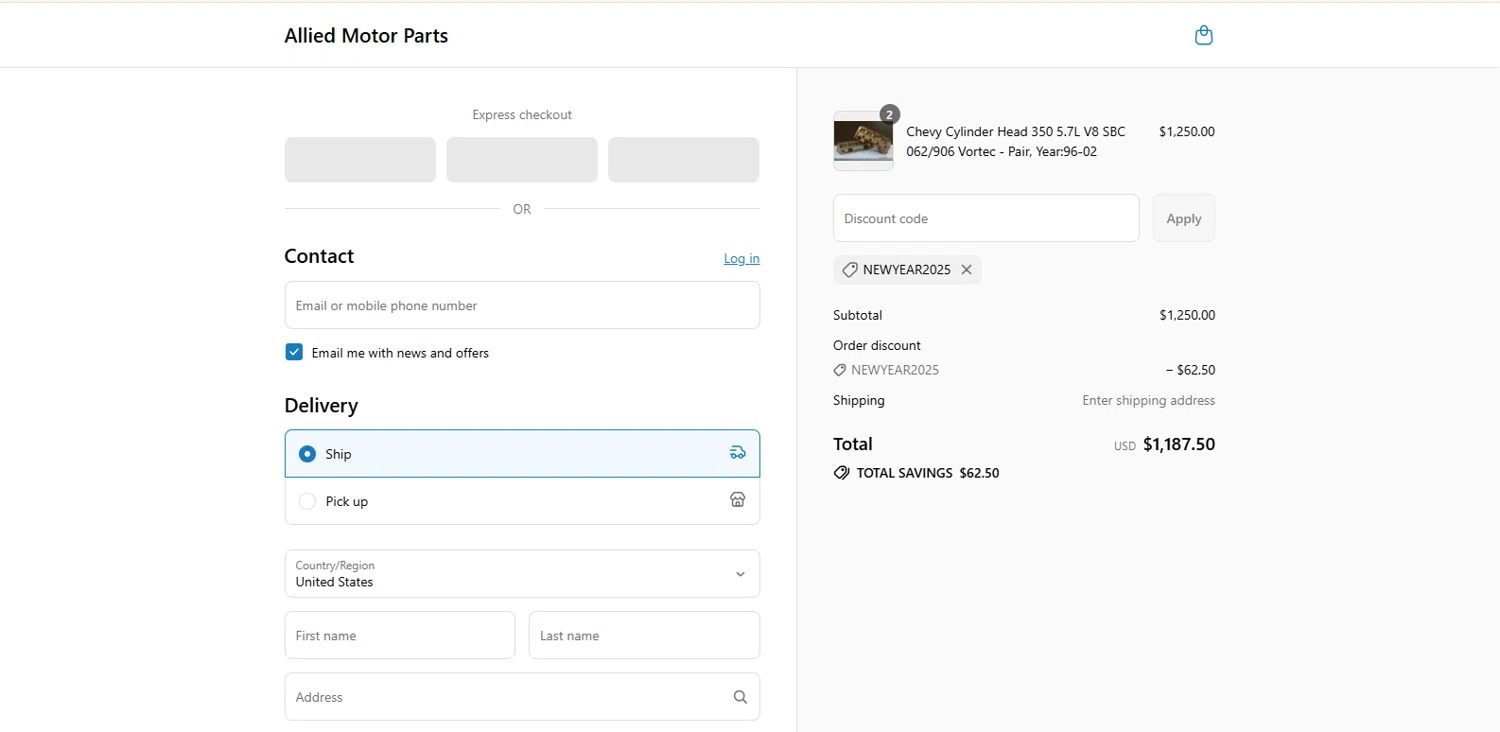Click the third express checkout button
Viewport: 1500px width, 732px height.
coord(684,160)
